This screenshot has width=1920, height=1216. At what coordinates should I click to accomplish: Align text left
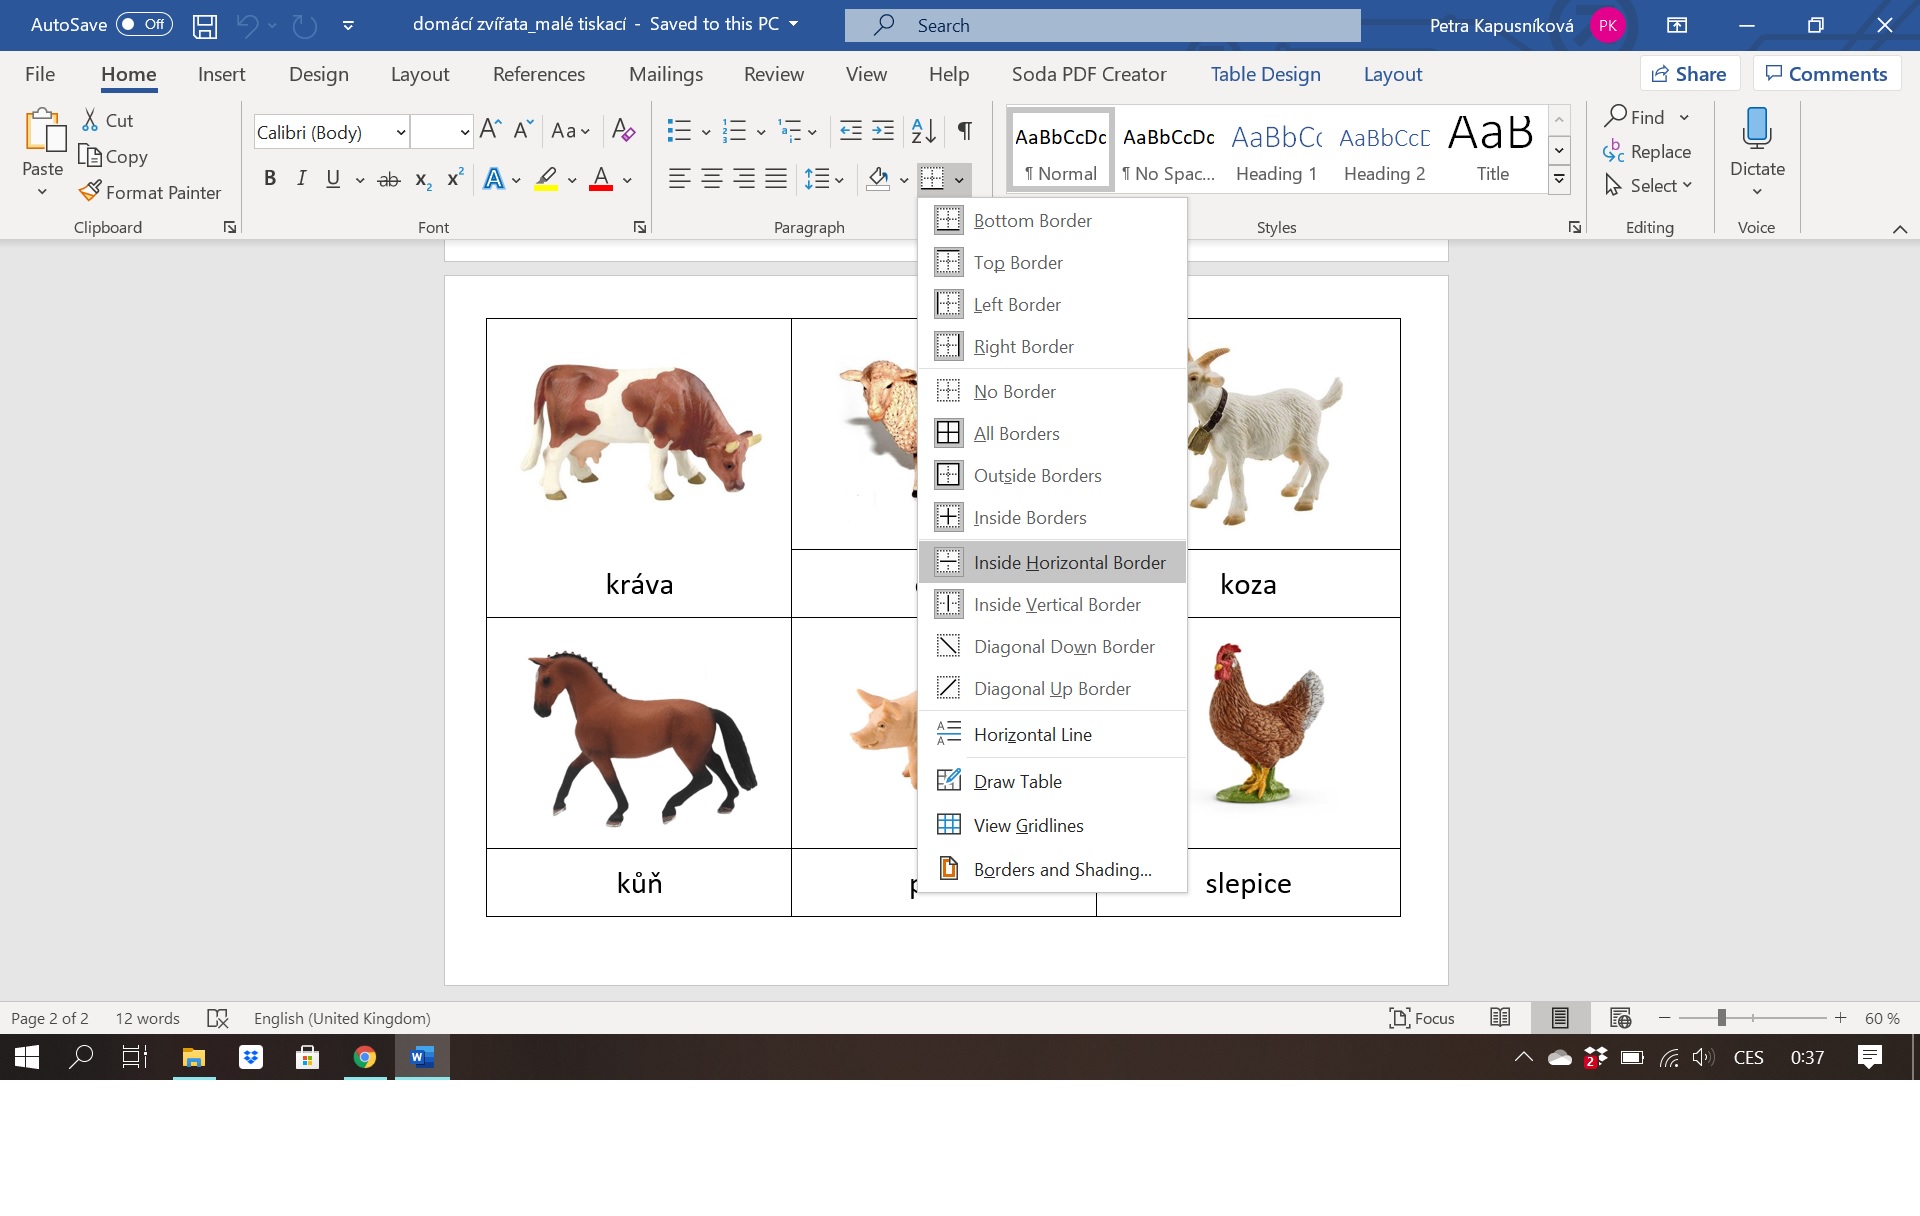(679, 179)
